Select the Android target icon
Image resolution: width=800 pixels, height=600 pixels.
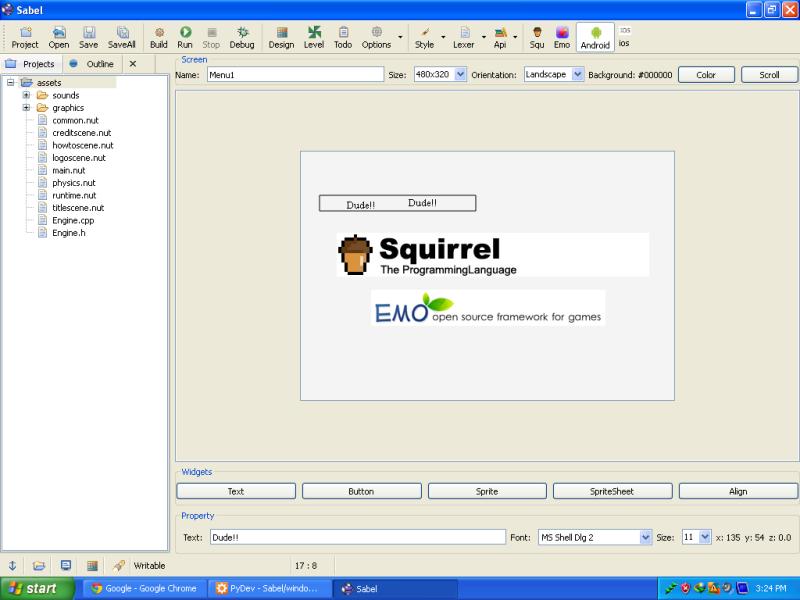tap(595, 38)
